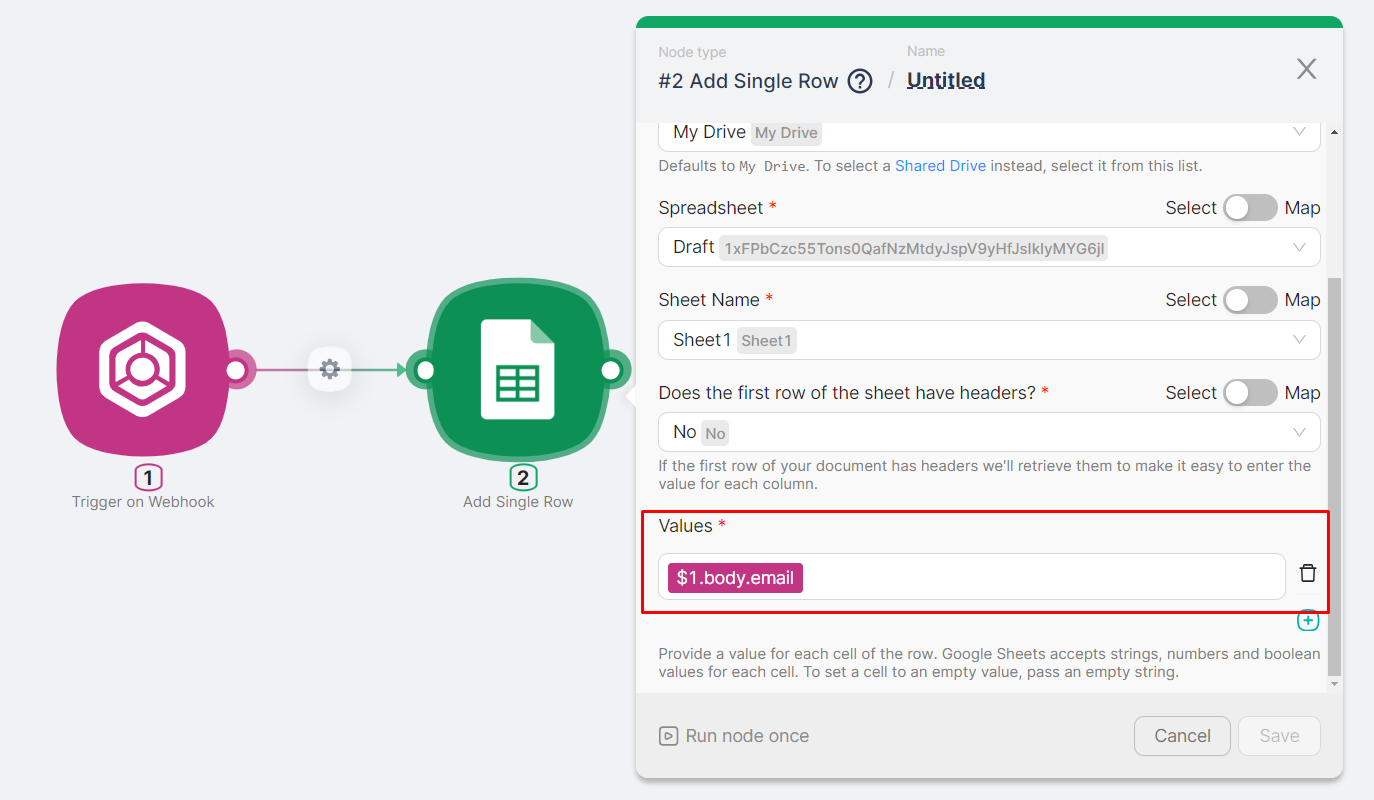Expand the Spreadsheet Draft dropdown
This screenshot has height=800, width=1374.
(988, 247)
